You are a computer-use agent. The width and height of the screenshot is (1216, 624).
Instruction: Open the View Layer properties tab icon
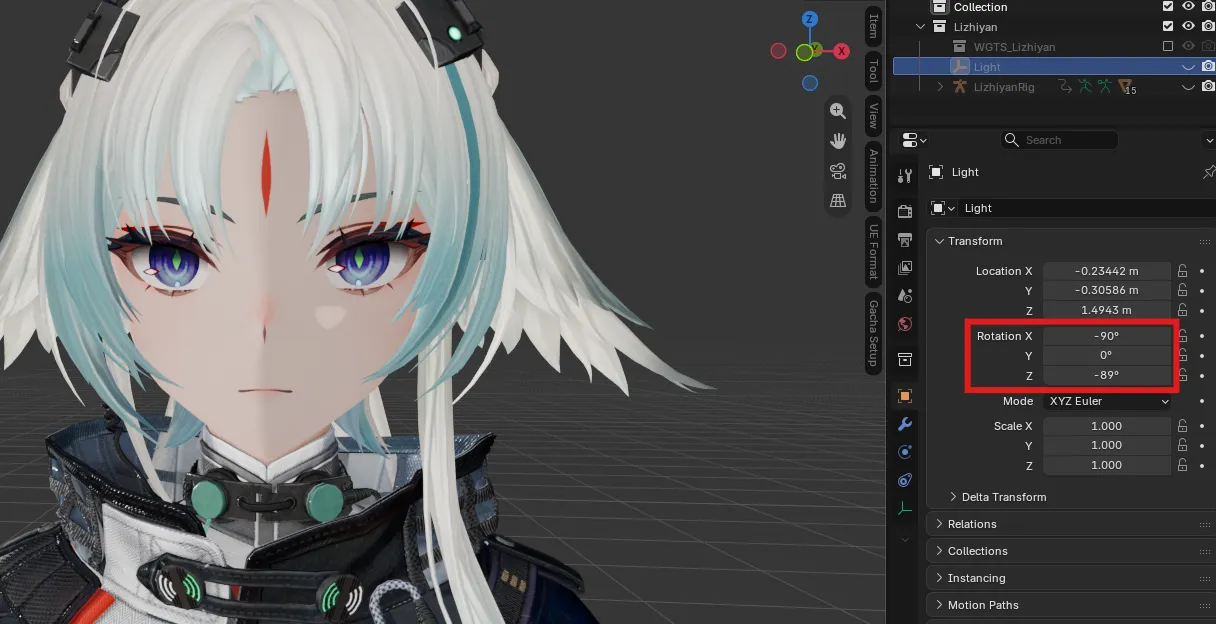(x=905, y=268)
